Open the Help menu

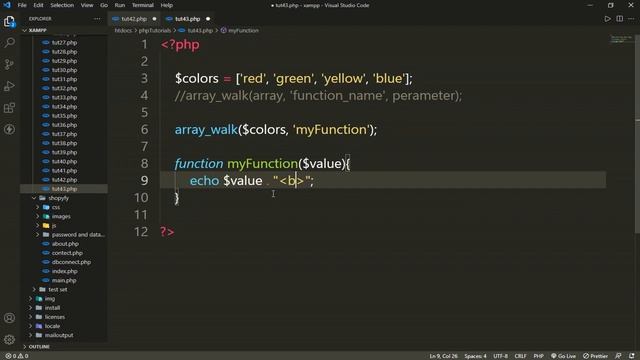point(167,5)
